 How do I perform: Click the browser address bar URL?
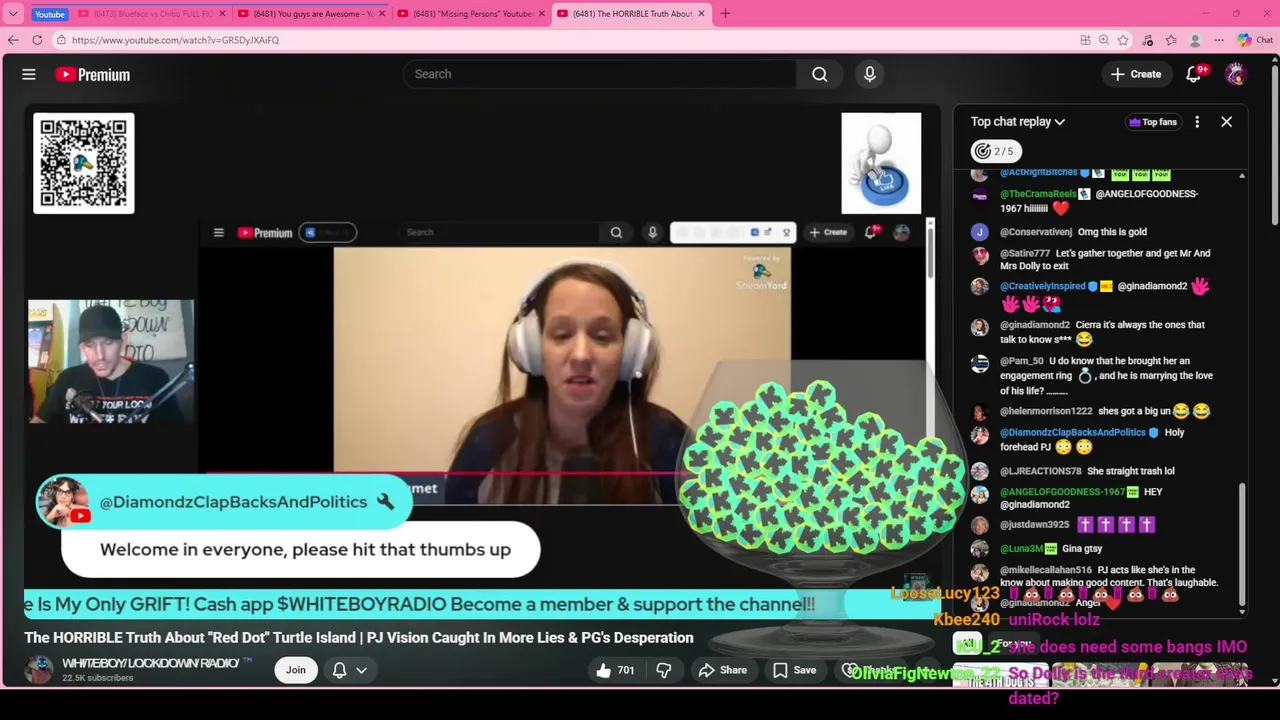[x=175, y=40]
